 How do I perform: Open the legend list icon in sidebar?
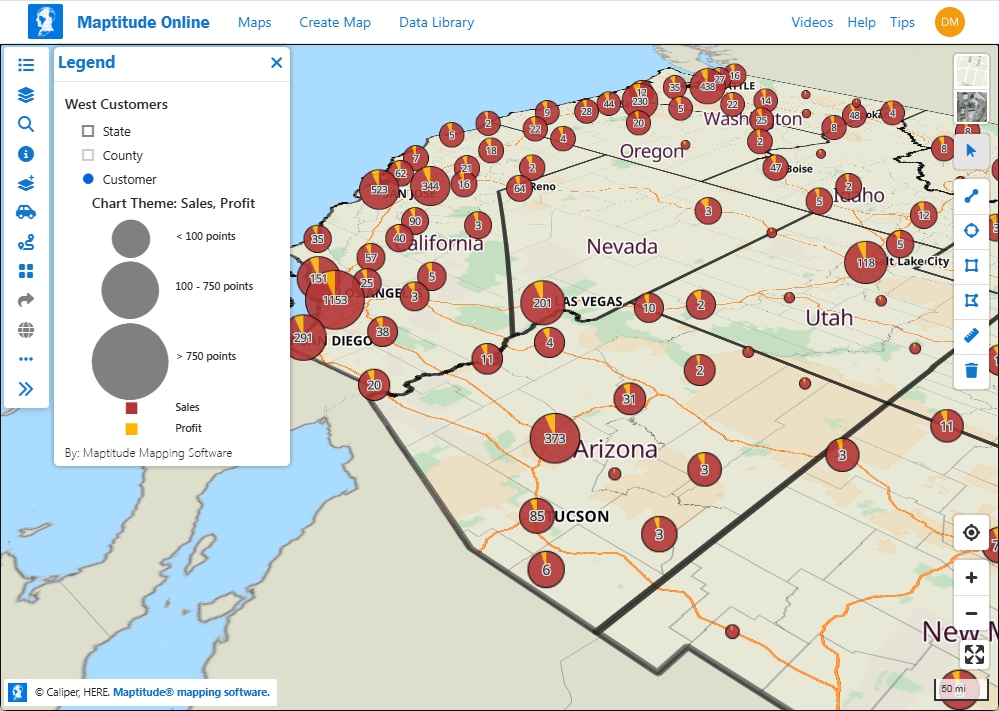(x=25, y=64)
